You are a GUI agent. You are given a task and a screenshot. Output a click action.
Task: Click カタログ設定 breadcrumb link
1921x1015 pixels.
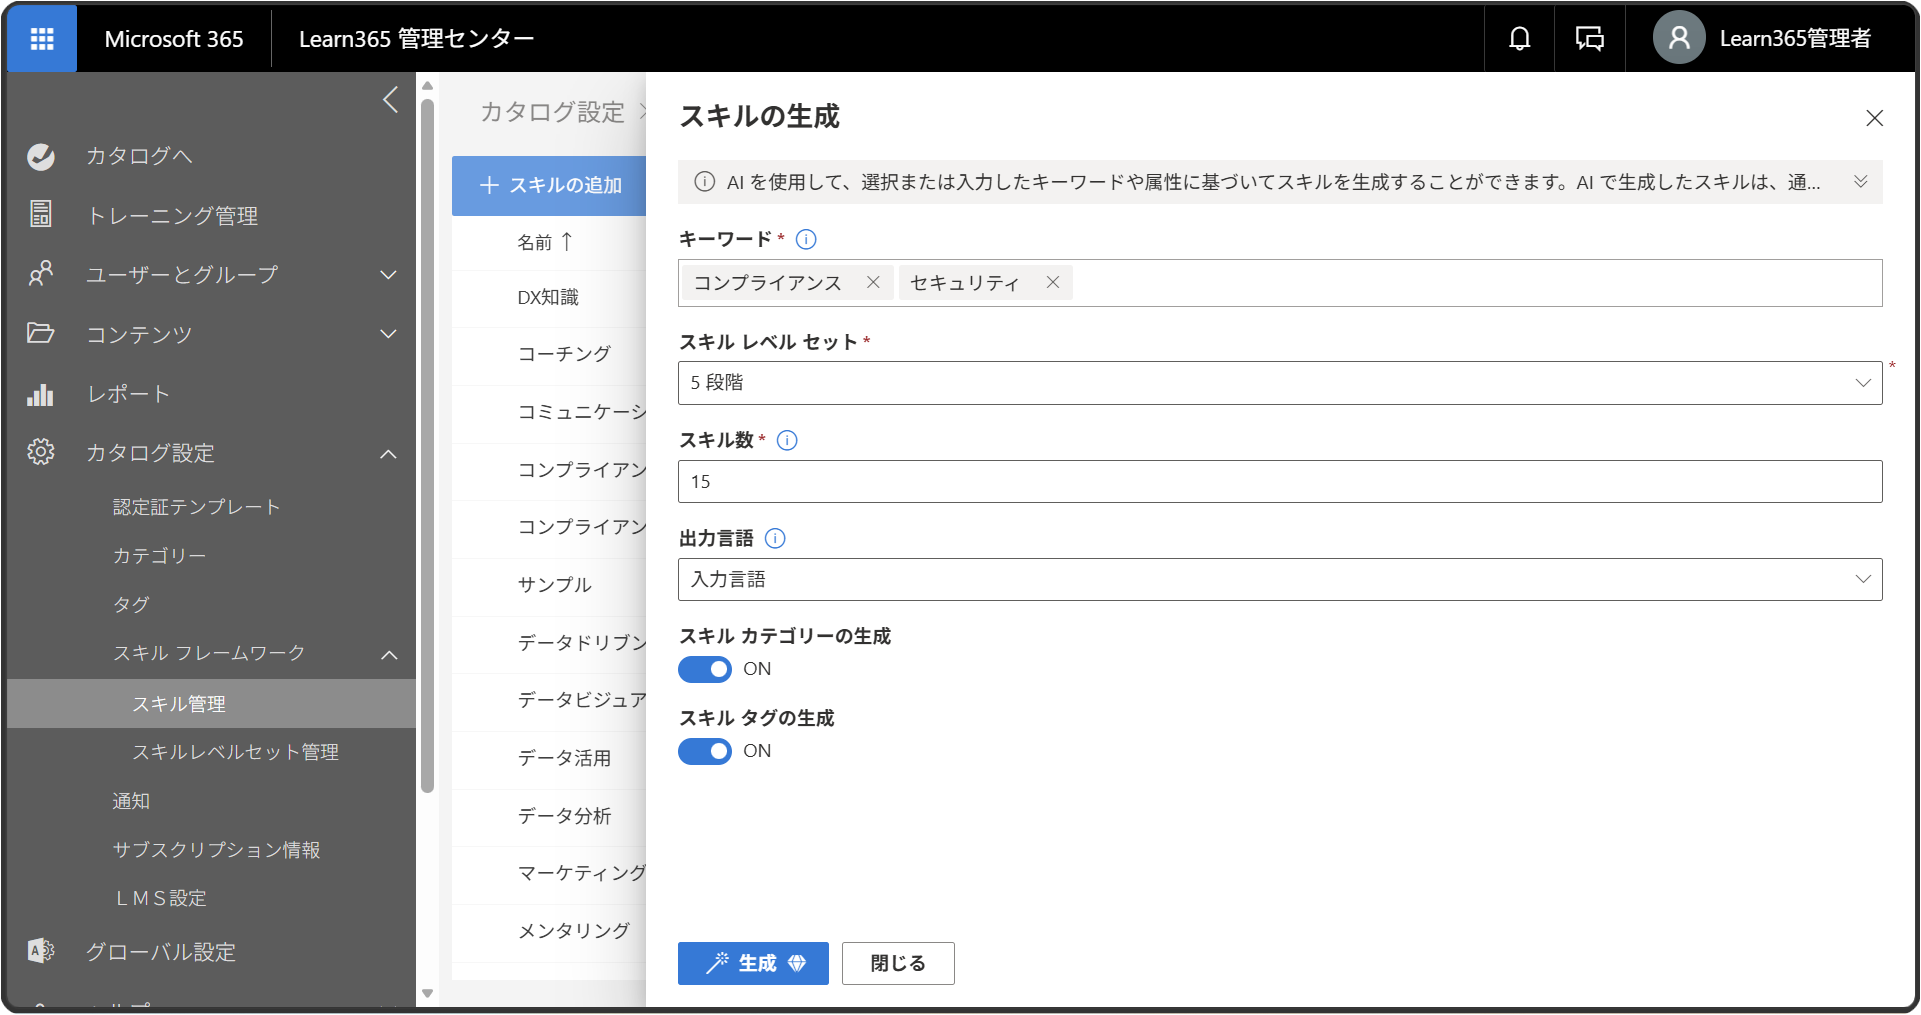(x=552, y=112)
